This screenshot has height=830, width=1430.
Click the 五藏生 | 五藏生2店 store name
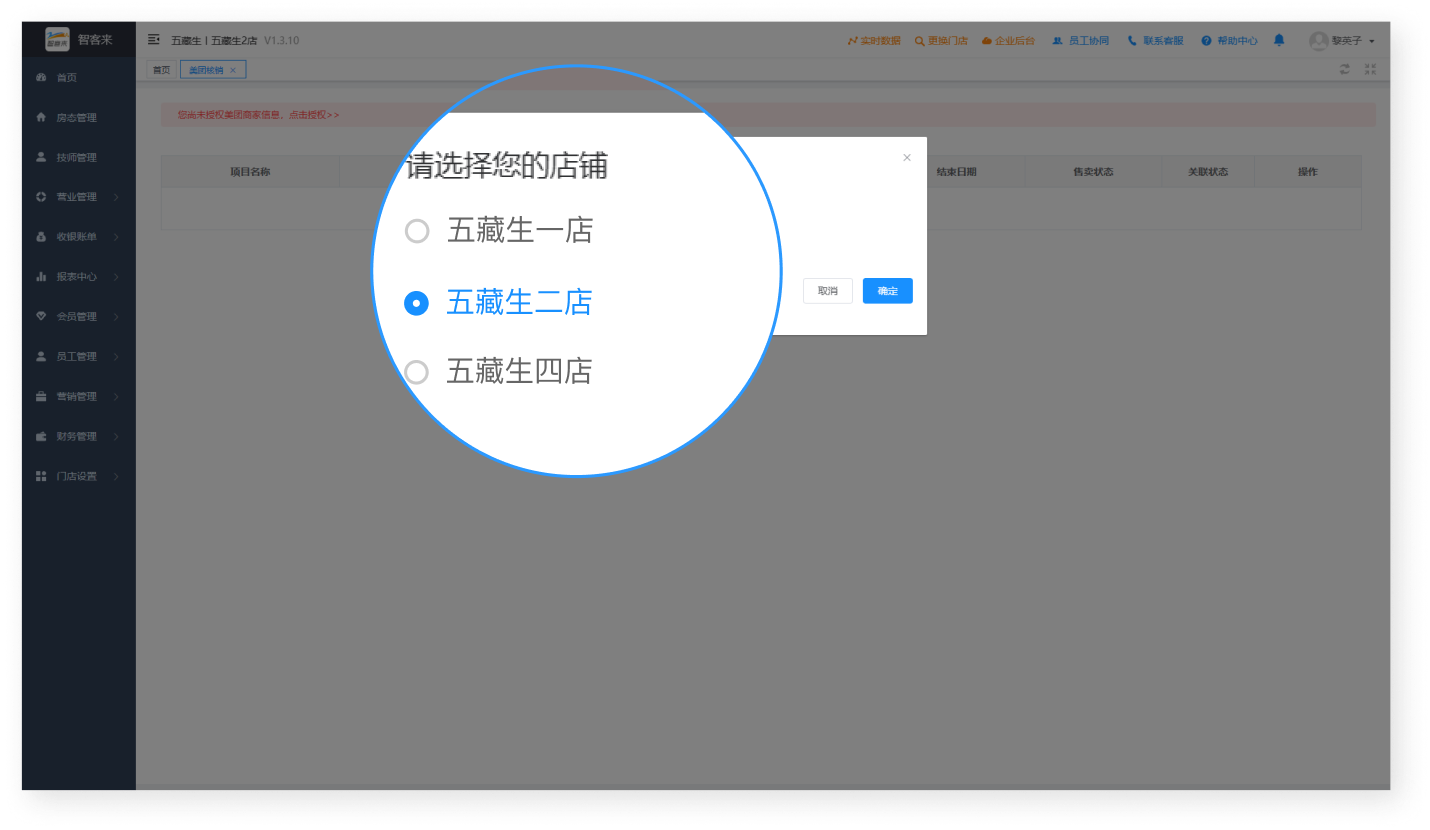tap(214, 41)
